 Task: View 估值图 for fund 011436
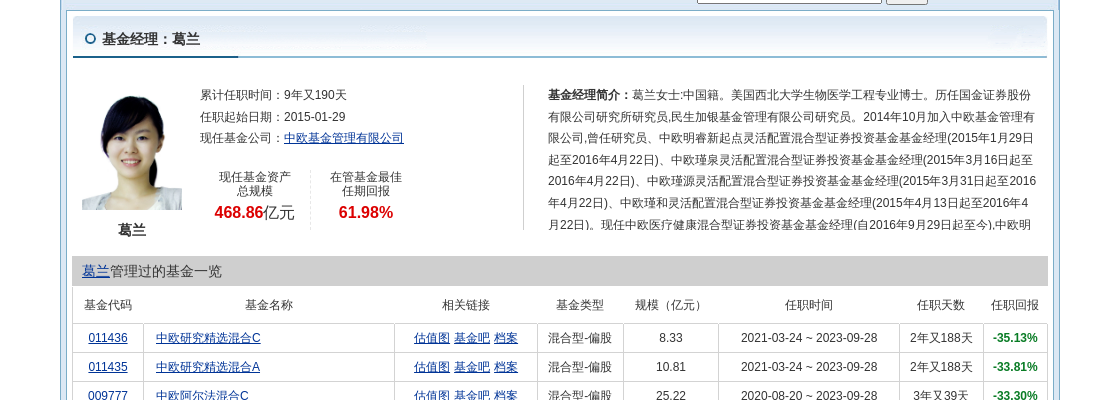[431, 338]
